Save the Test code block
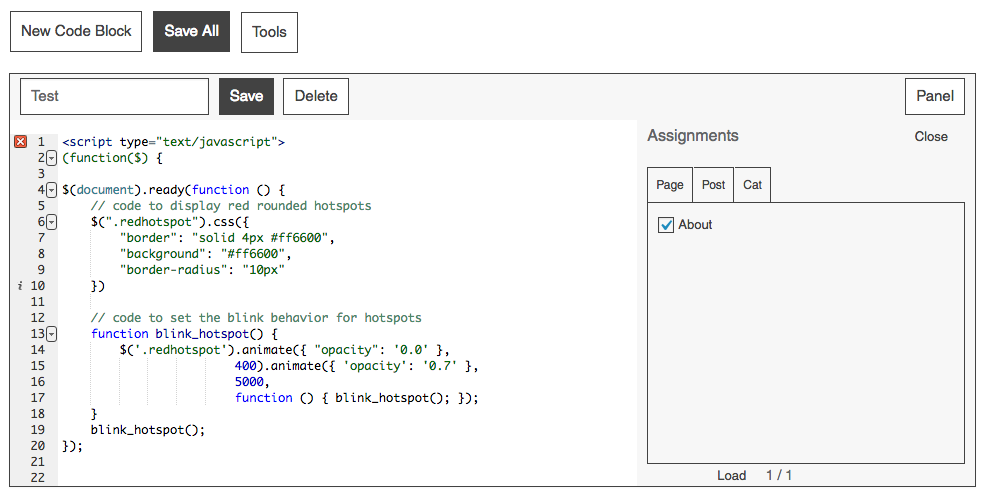The image size is (987, 498). pyautogui.click(x=246, y=96)
